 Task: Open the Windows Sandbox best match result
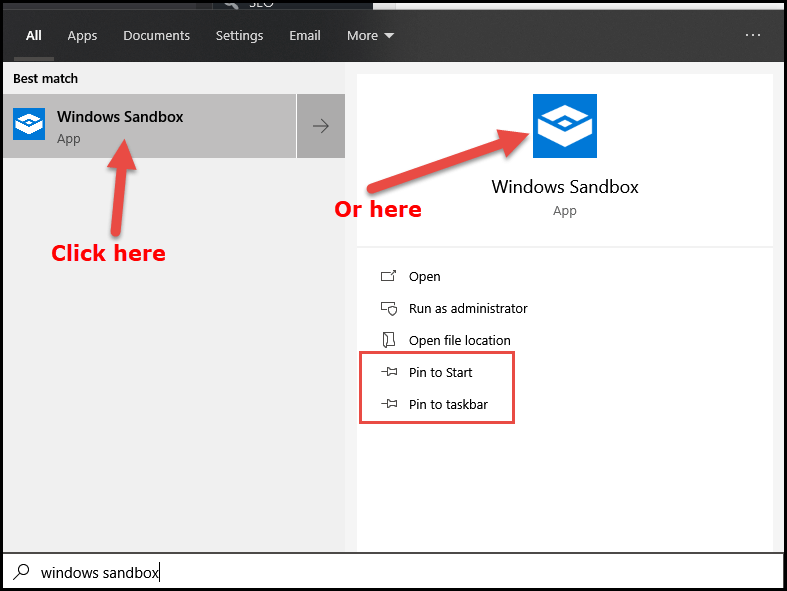point(150,126)
